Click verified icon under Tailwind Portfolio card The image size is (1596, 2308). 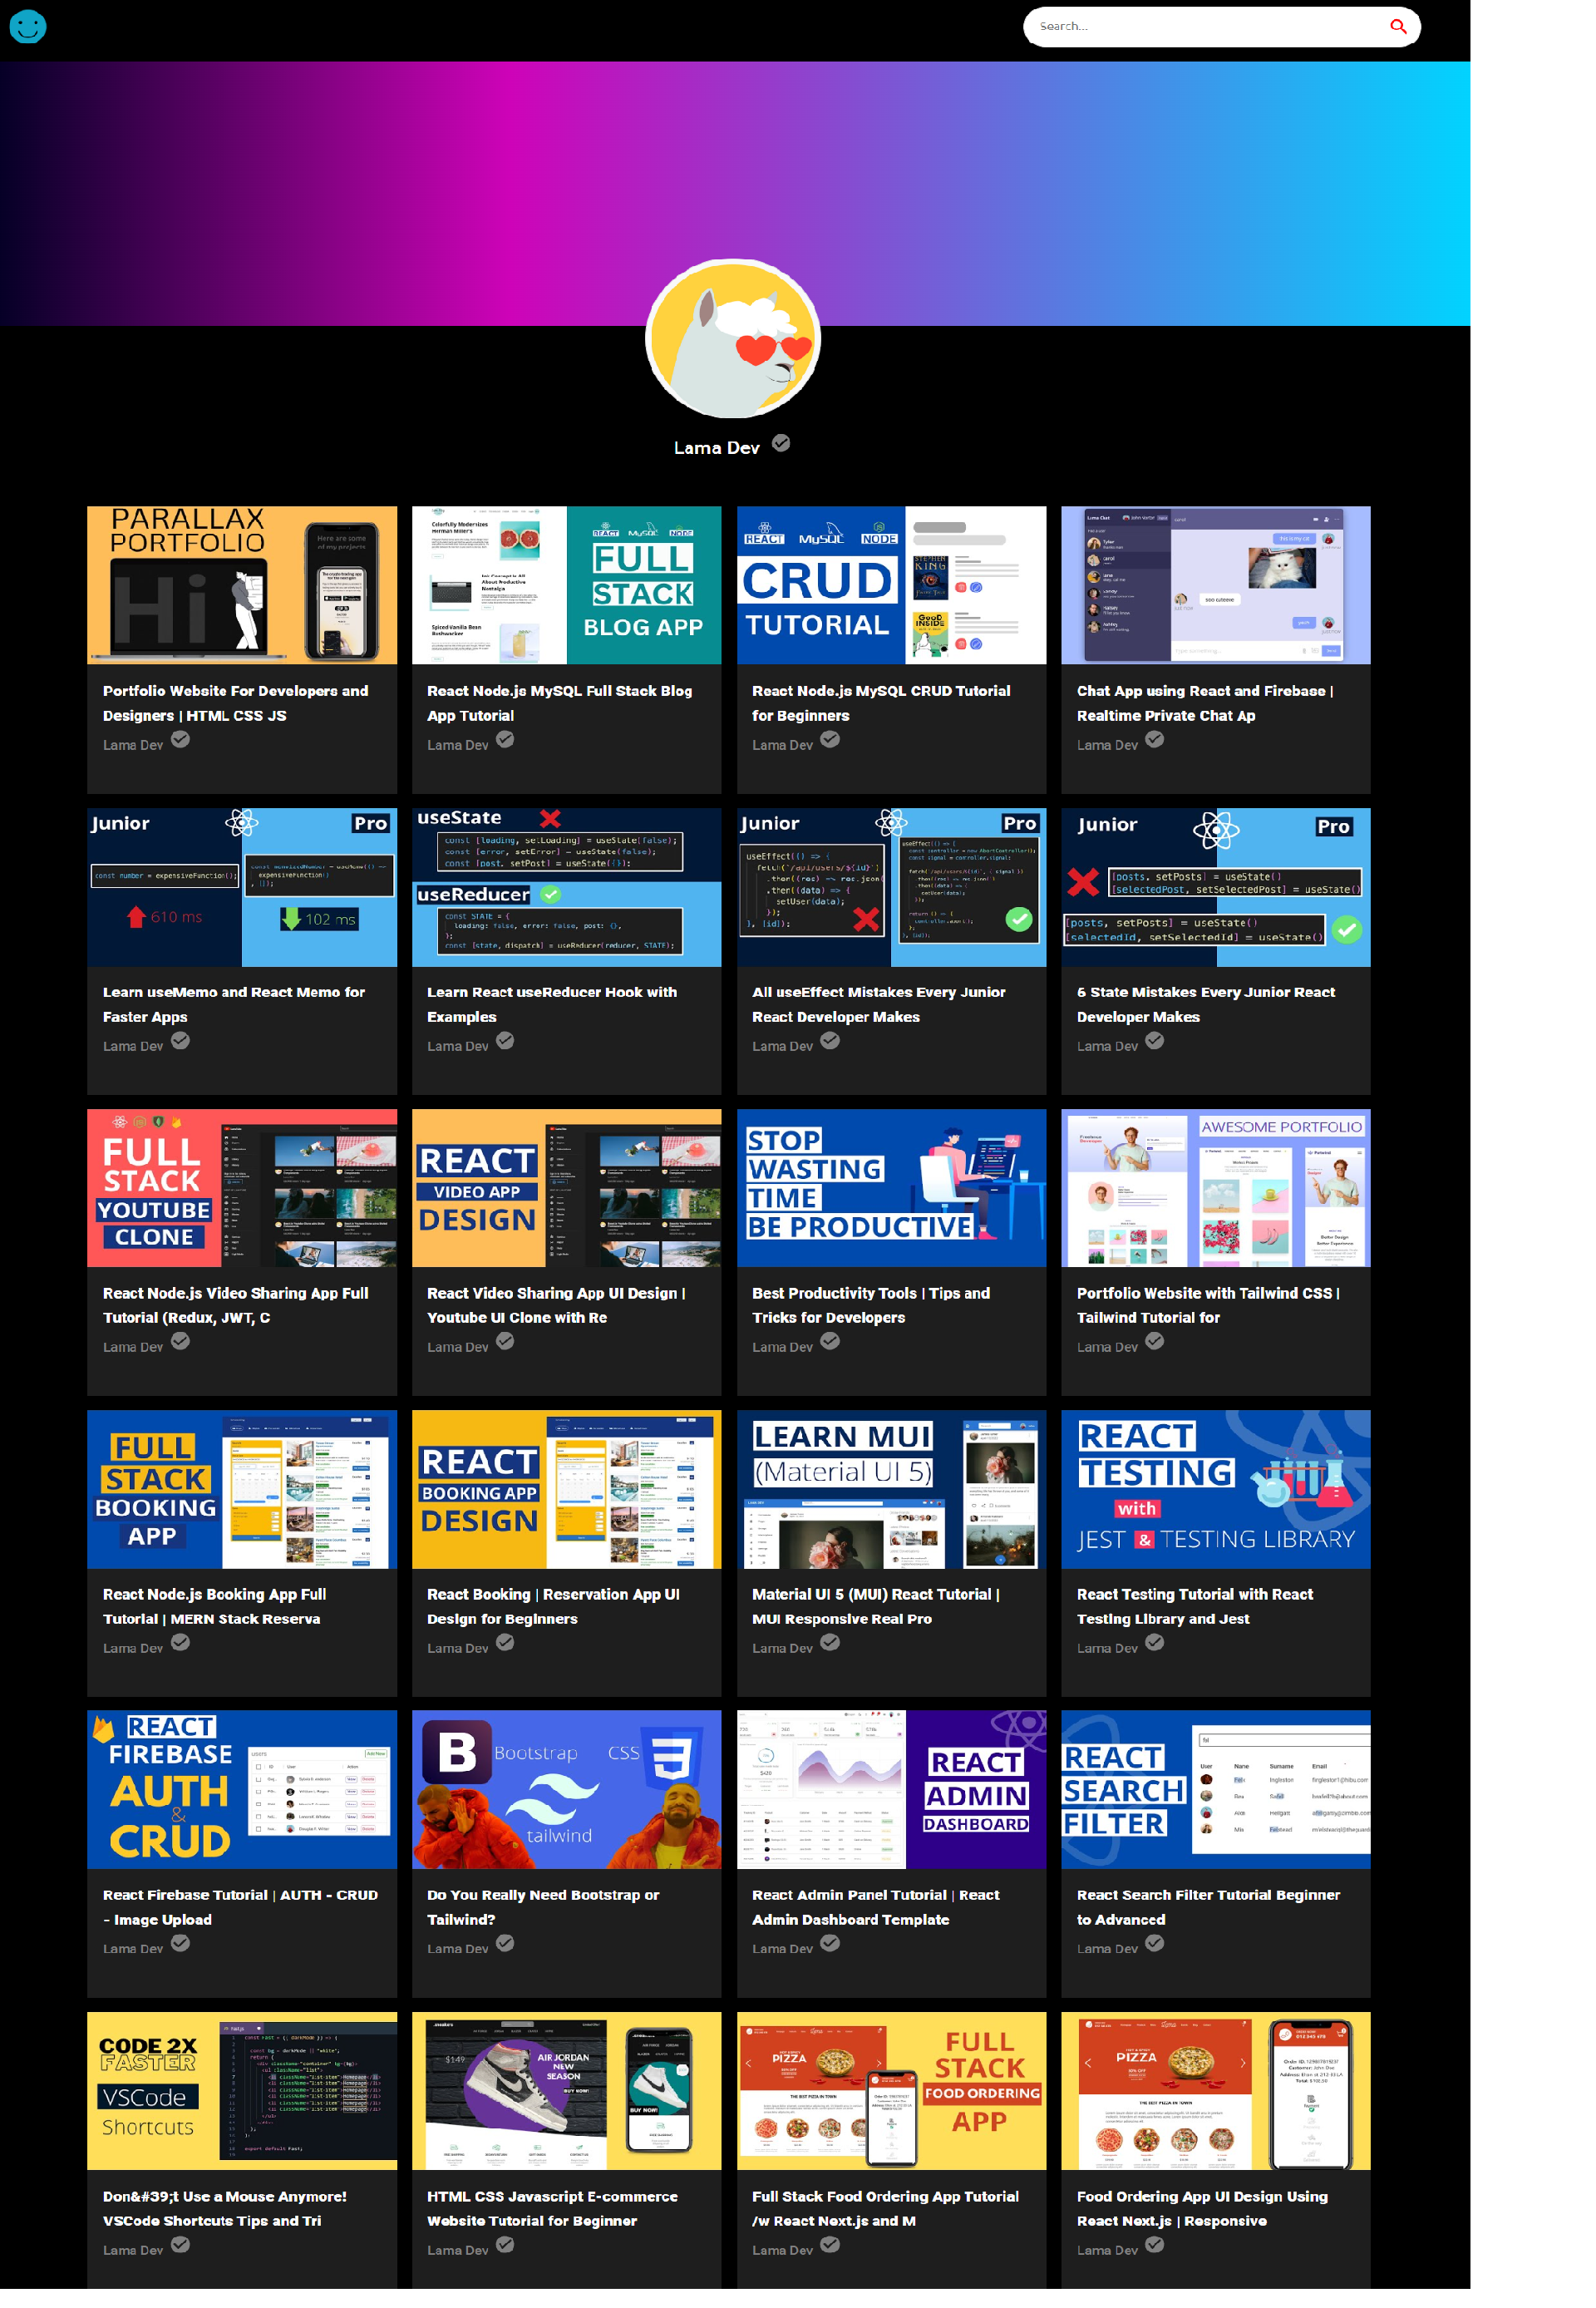coord(1154,1341)
